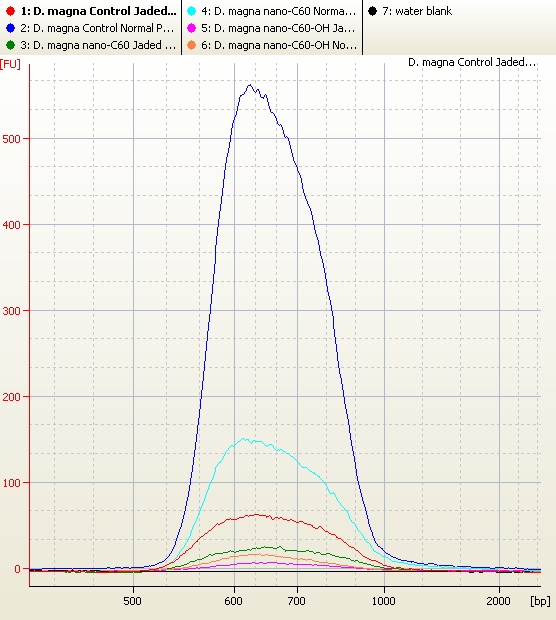Click the red dot for sample 1
Viewport: 556px width, 620px height.
(11, 11)
